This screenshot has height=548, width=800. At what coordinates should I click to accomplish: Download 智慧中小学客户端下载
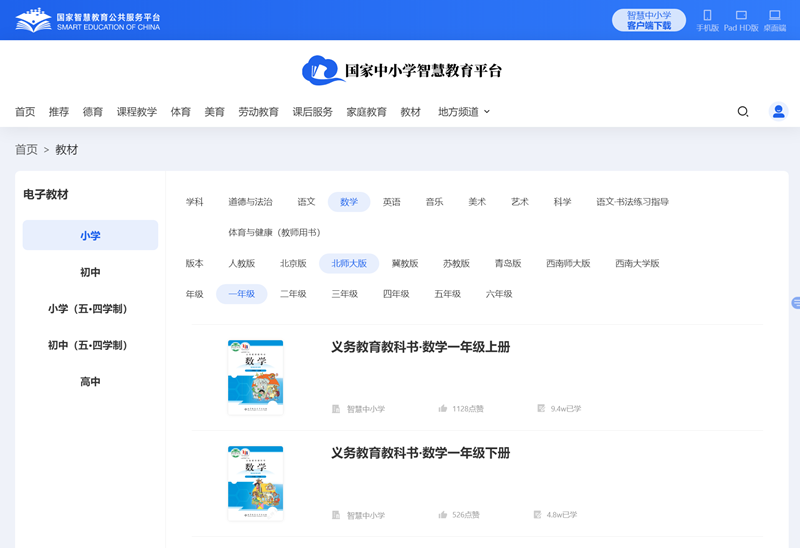click(x=649, y=20)
